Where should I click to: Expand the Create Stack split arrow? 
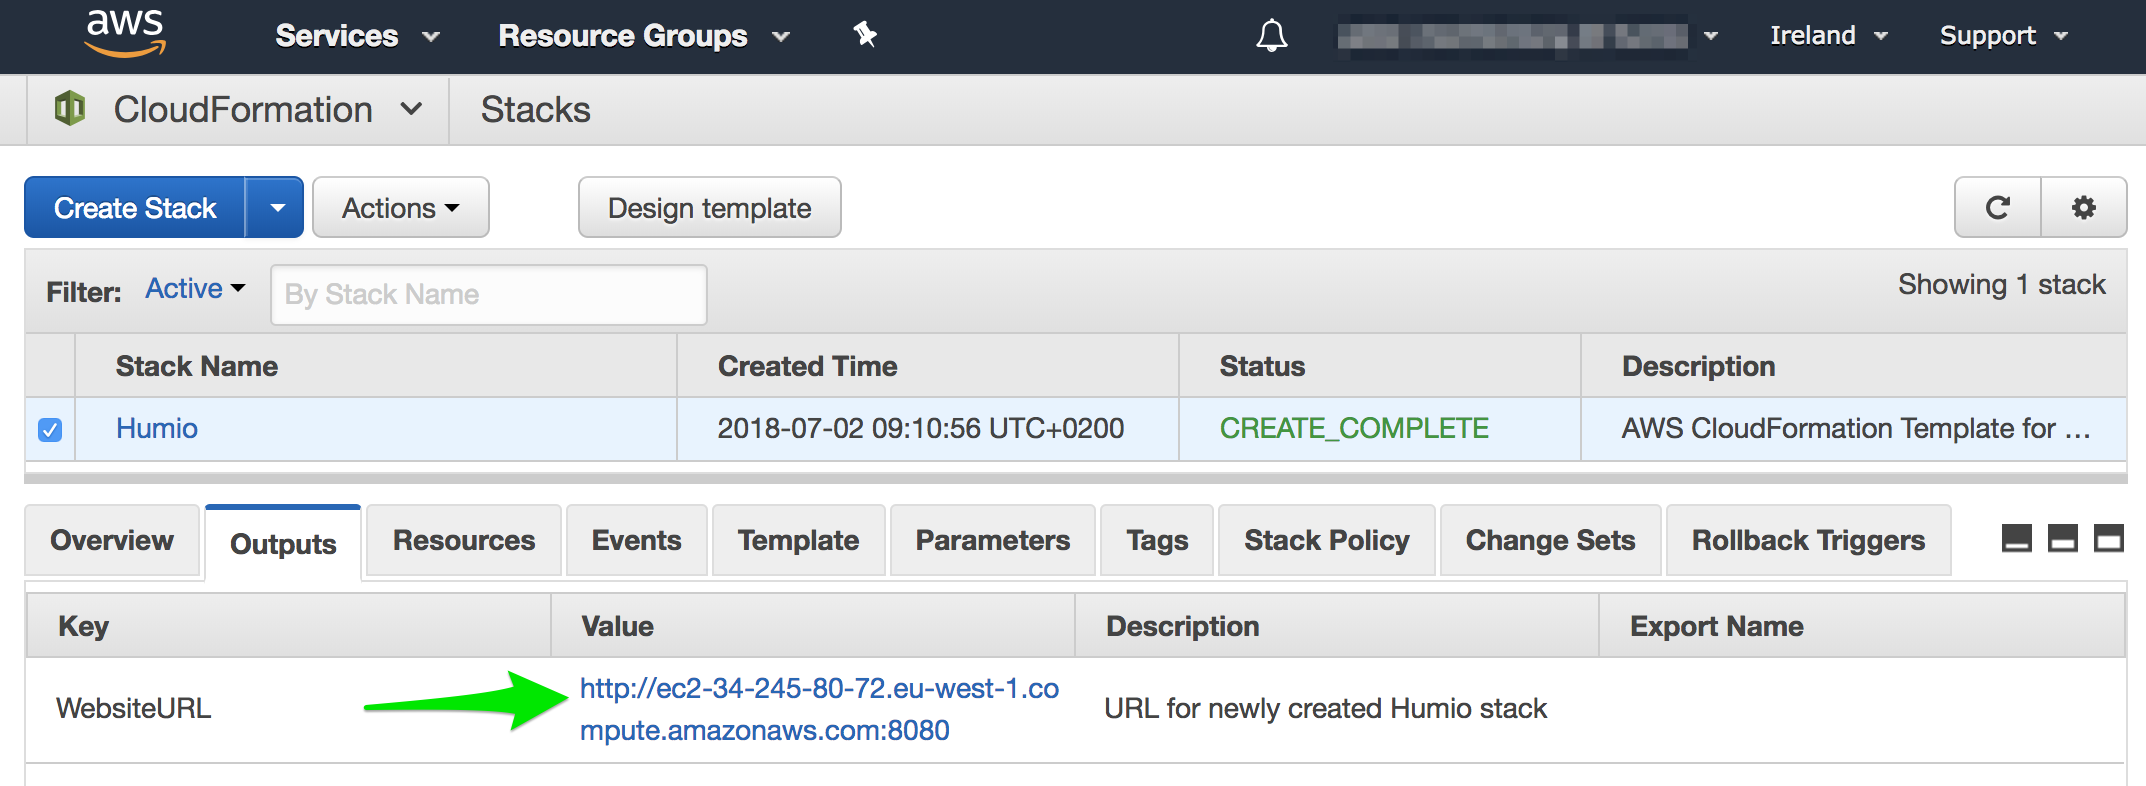[x=277, y=208]
